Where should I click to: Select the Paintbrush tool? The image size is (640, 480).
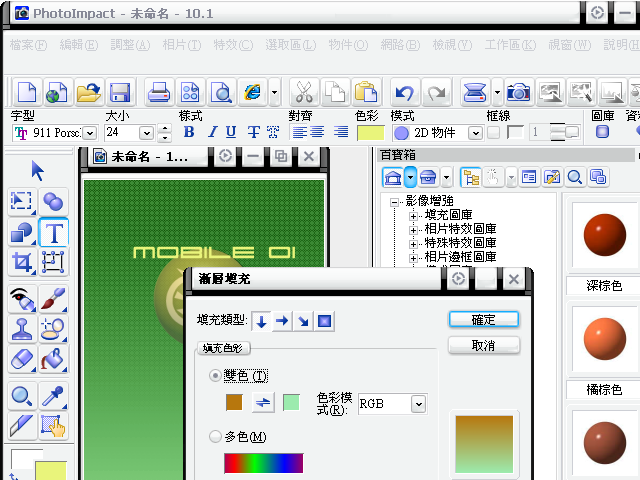[x=53, y=299]
